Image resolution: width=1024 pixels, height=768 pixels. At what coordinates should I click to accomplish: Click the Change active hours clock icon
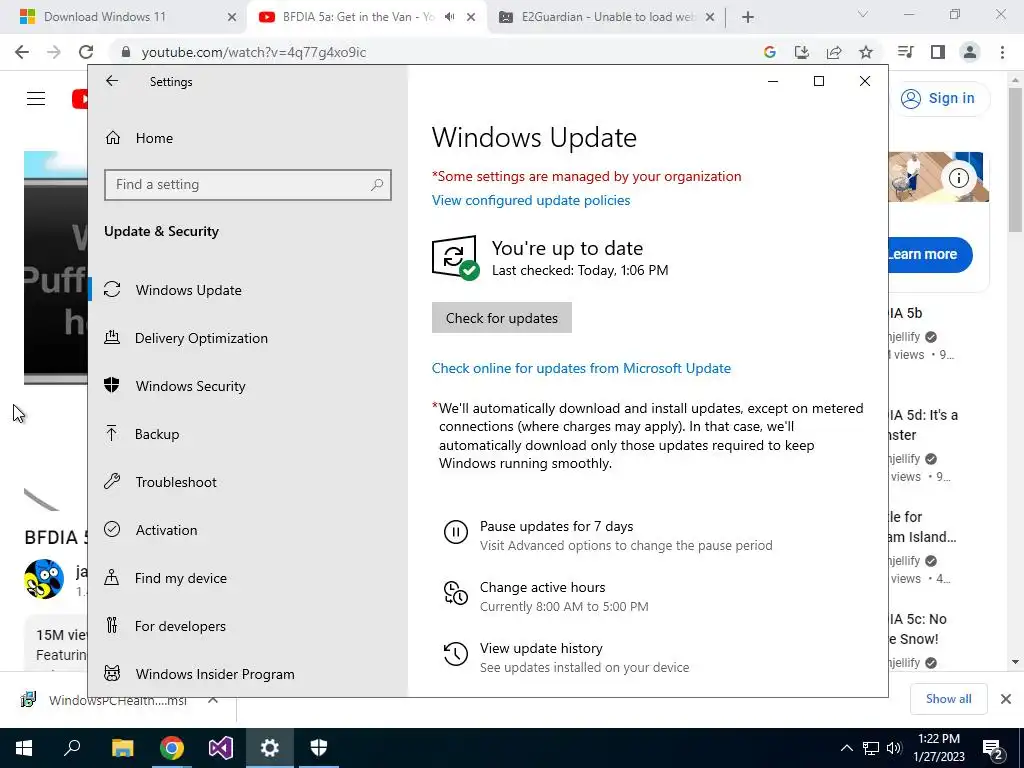(455, 593)
